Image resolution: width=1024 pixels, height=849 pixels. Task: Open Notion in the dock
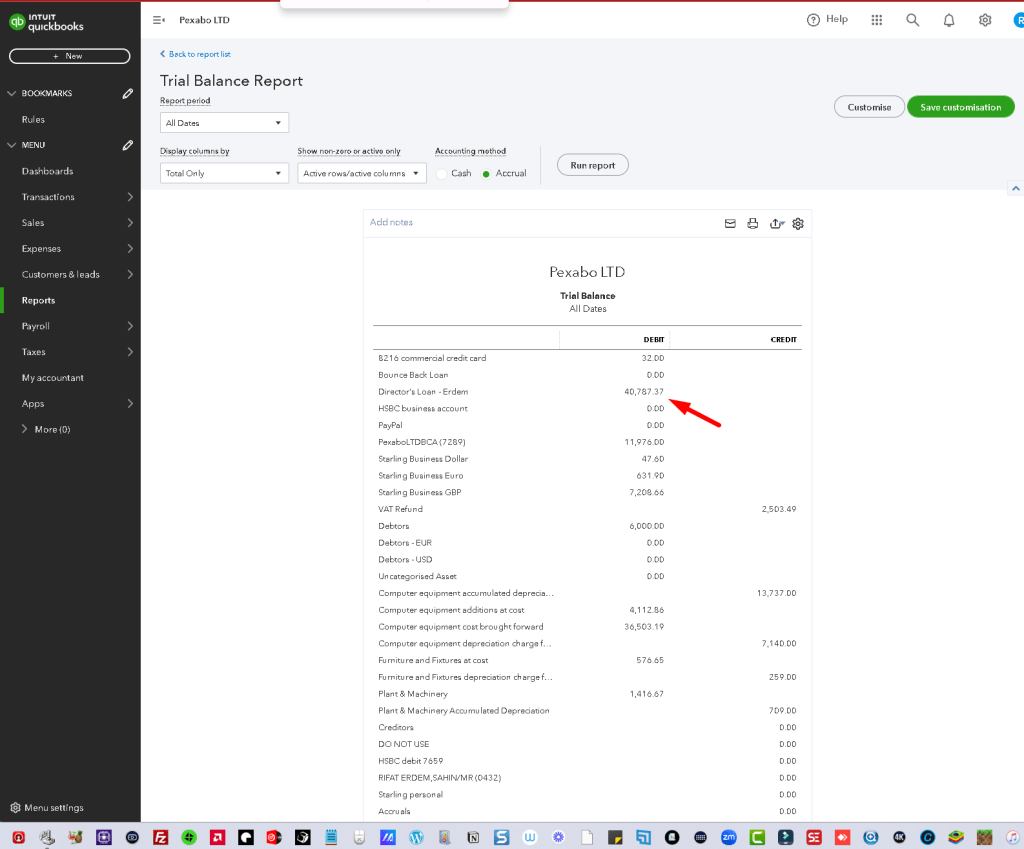[473, 837]
